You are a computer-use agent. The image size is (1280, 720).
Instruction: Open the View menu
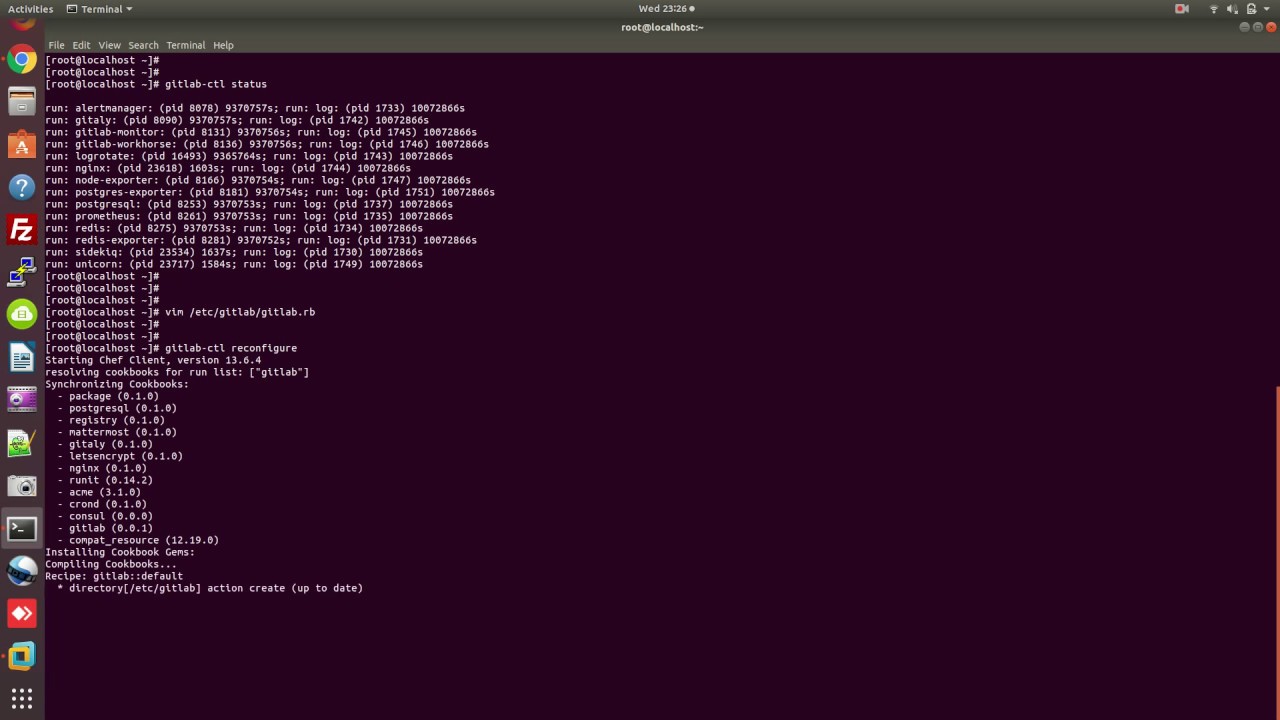click(109, 45)
